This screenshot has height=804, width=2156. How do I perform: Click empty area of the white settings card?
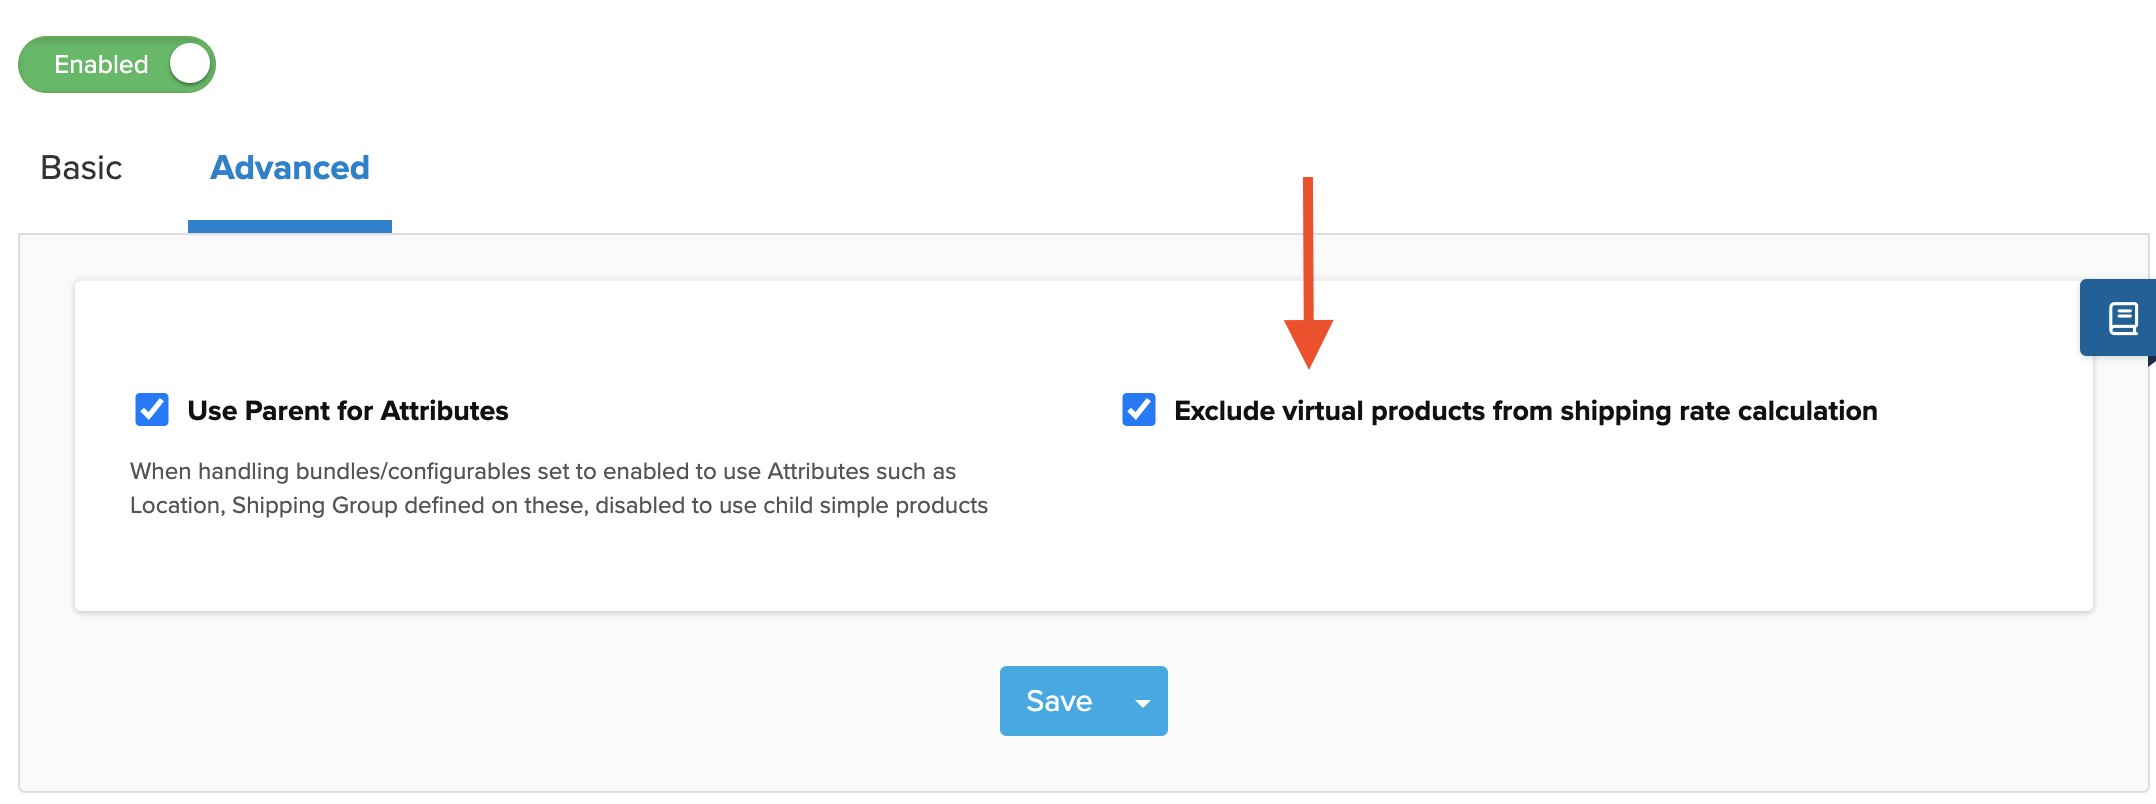[1500, 540]
